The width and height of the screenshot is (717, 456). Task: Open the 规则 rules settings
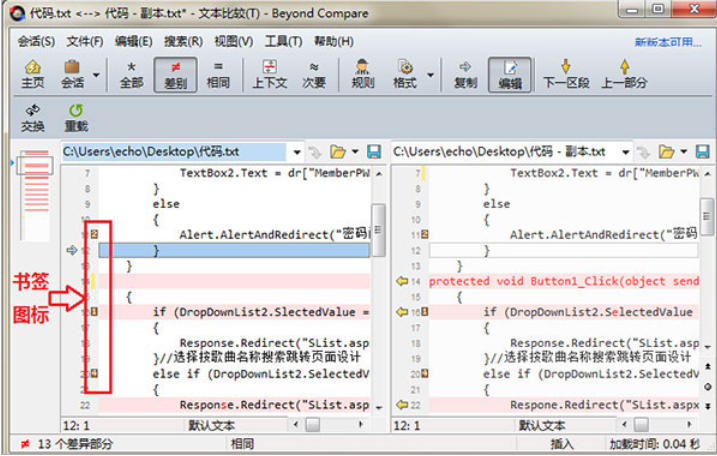pyautogui.click(x=363, y=74)
